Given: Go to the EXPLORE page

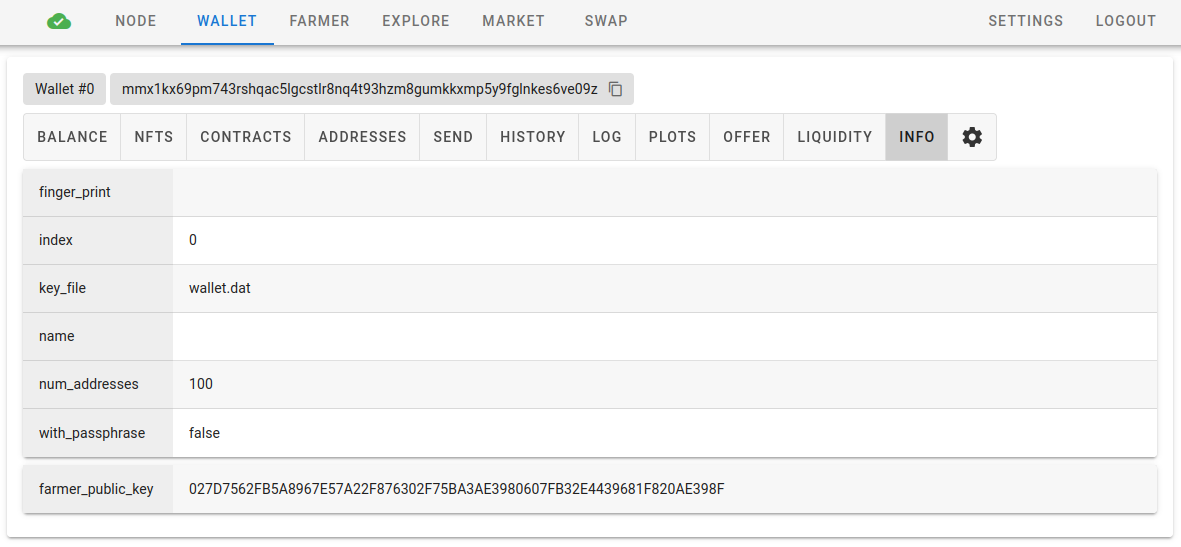Looking at the screenshot, I should pyautogui.click(x=416, y=21).
